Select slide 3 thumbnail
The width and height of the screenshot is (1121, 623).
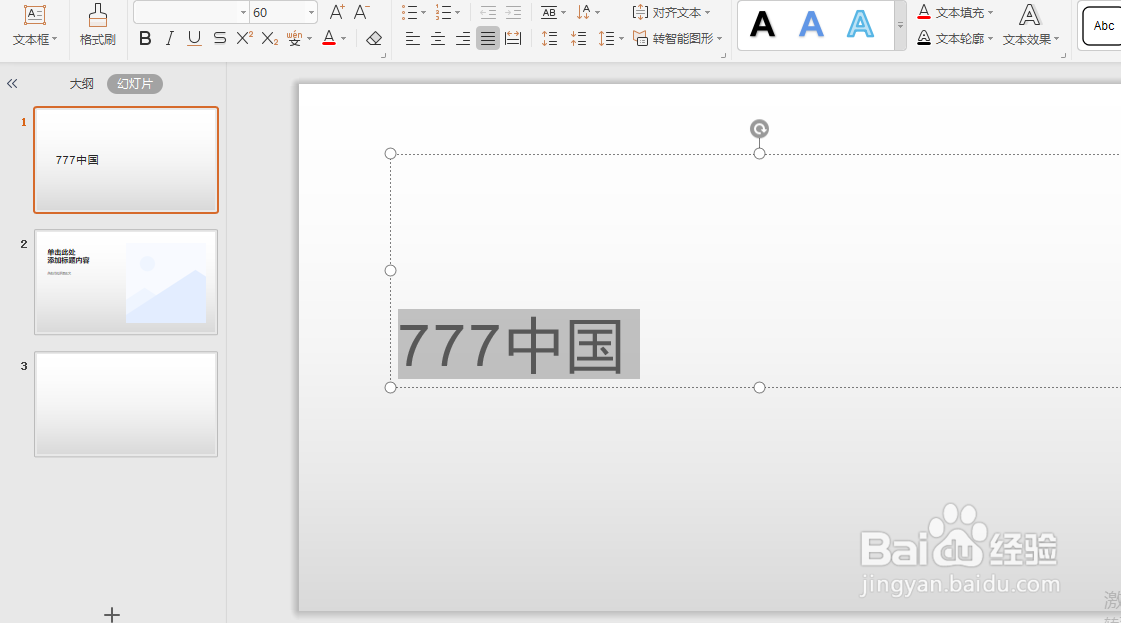pos(125,404)
